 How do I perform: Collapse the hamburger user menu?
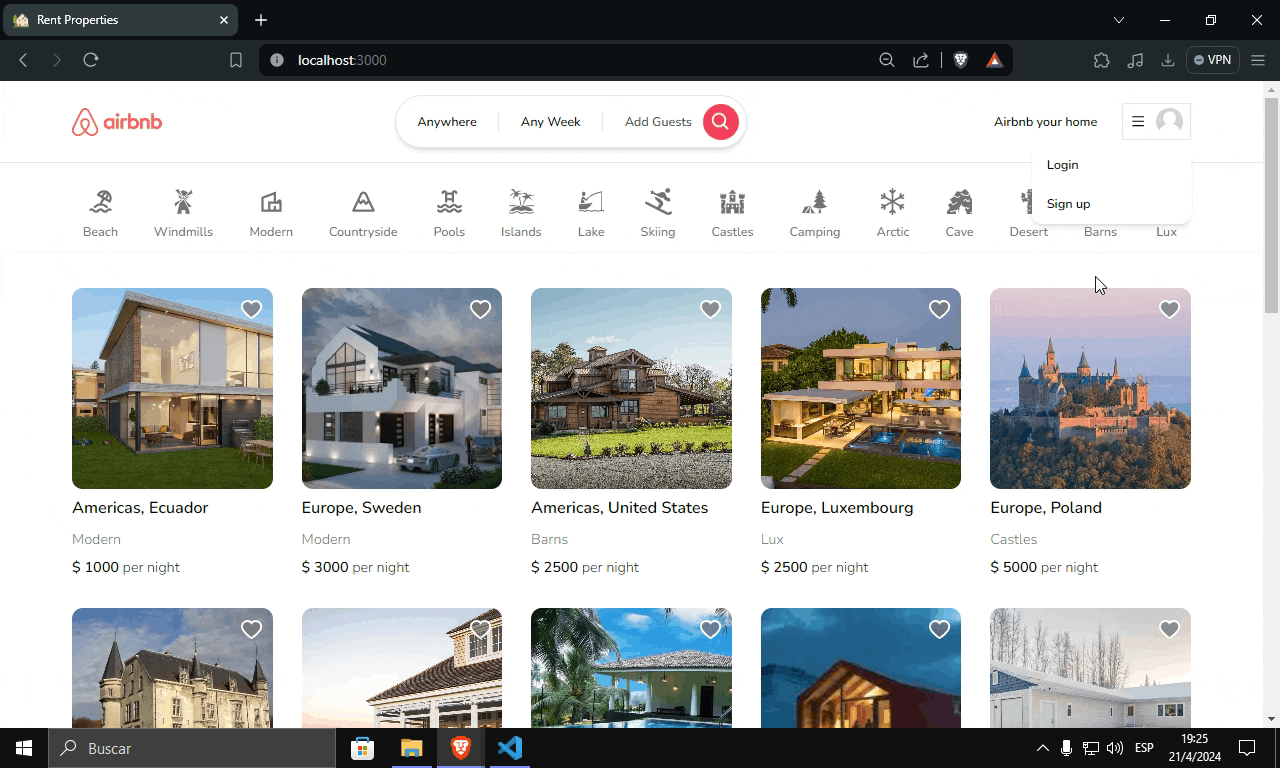coord(1138,122)
